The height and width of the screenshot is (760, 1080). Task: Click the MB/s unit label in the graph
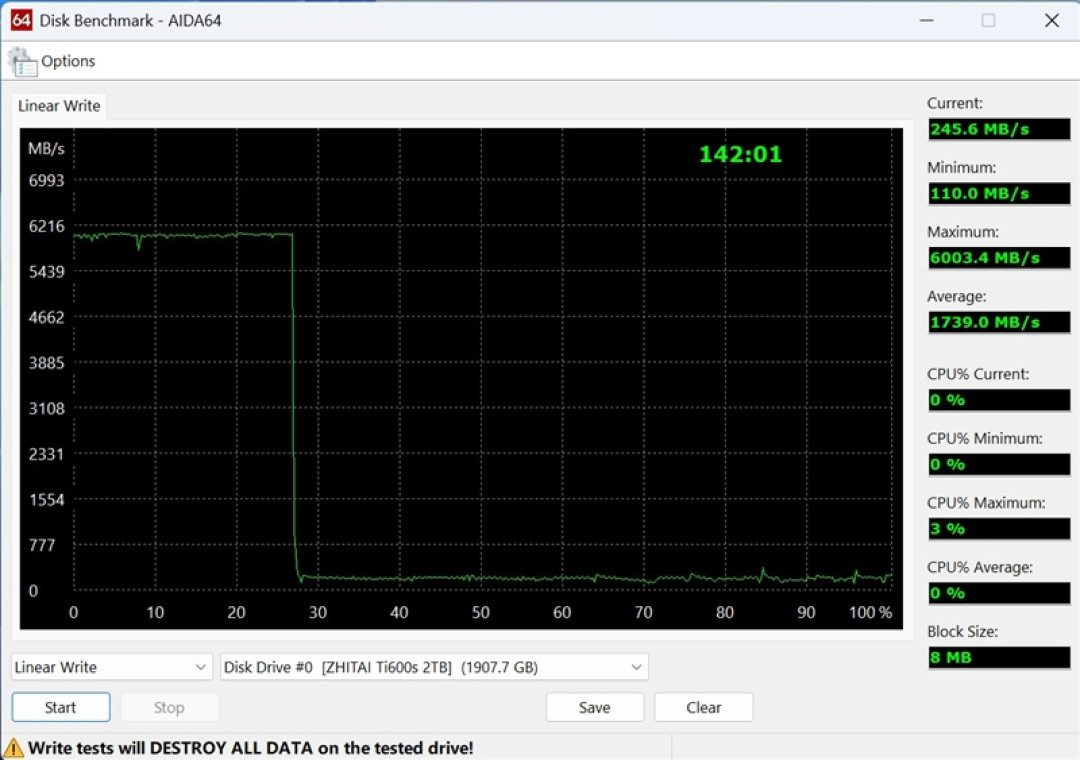46,149
